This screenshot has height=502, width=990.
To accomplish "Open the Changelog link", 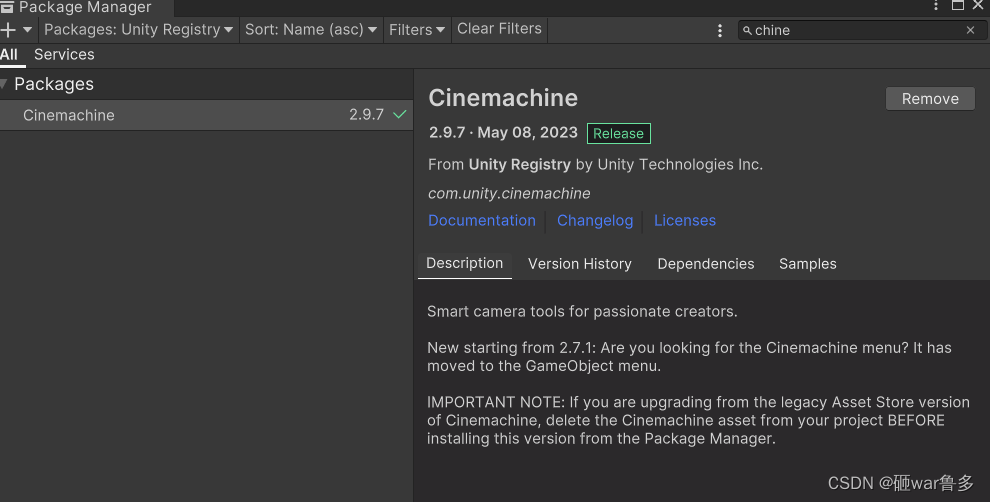I will pos(595,220).
